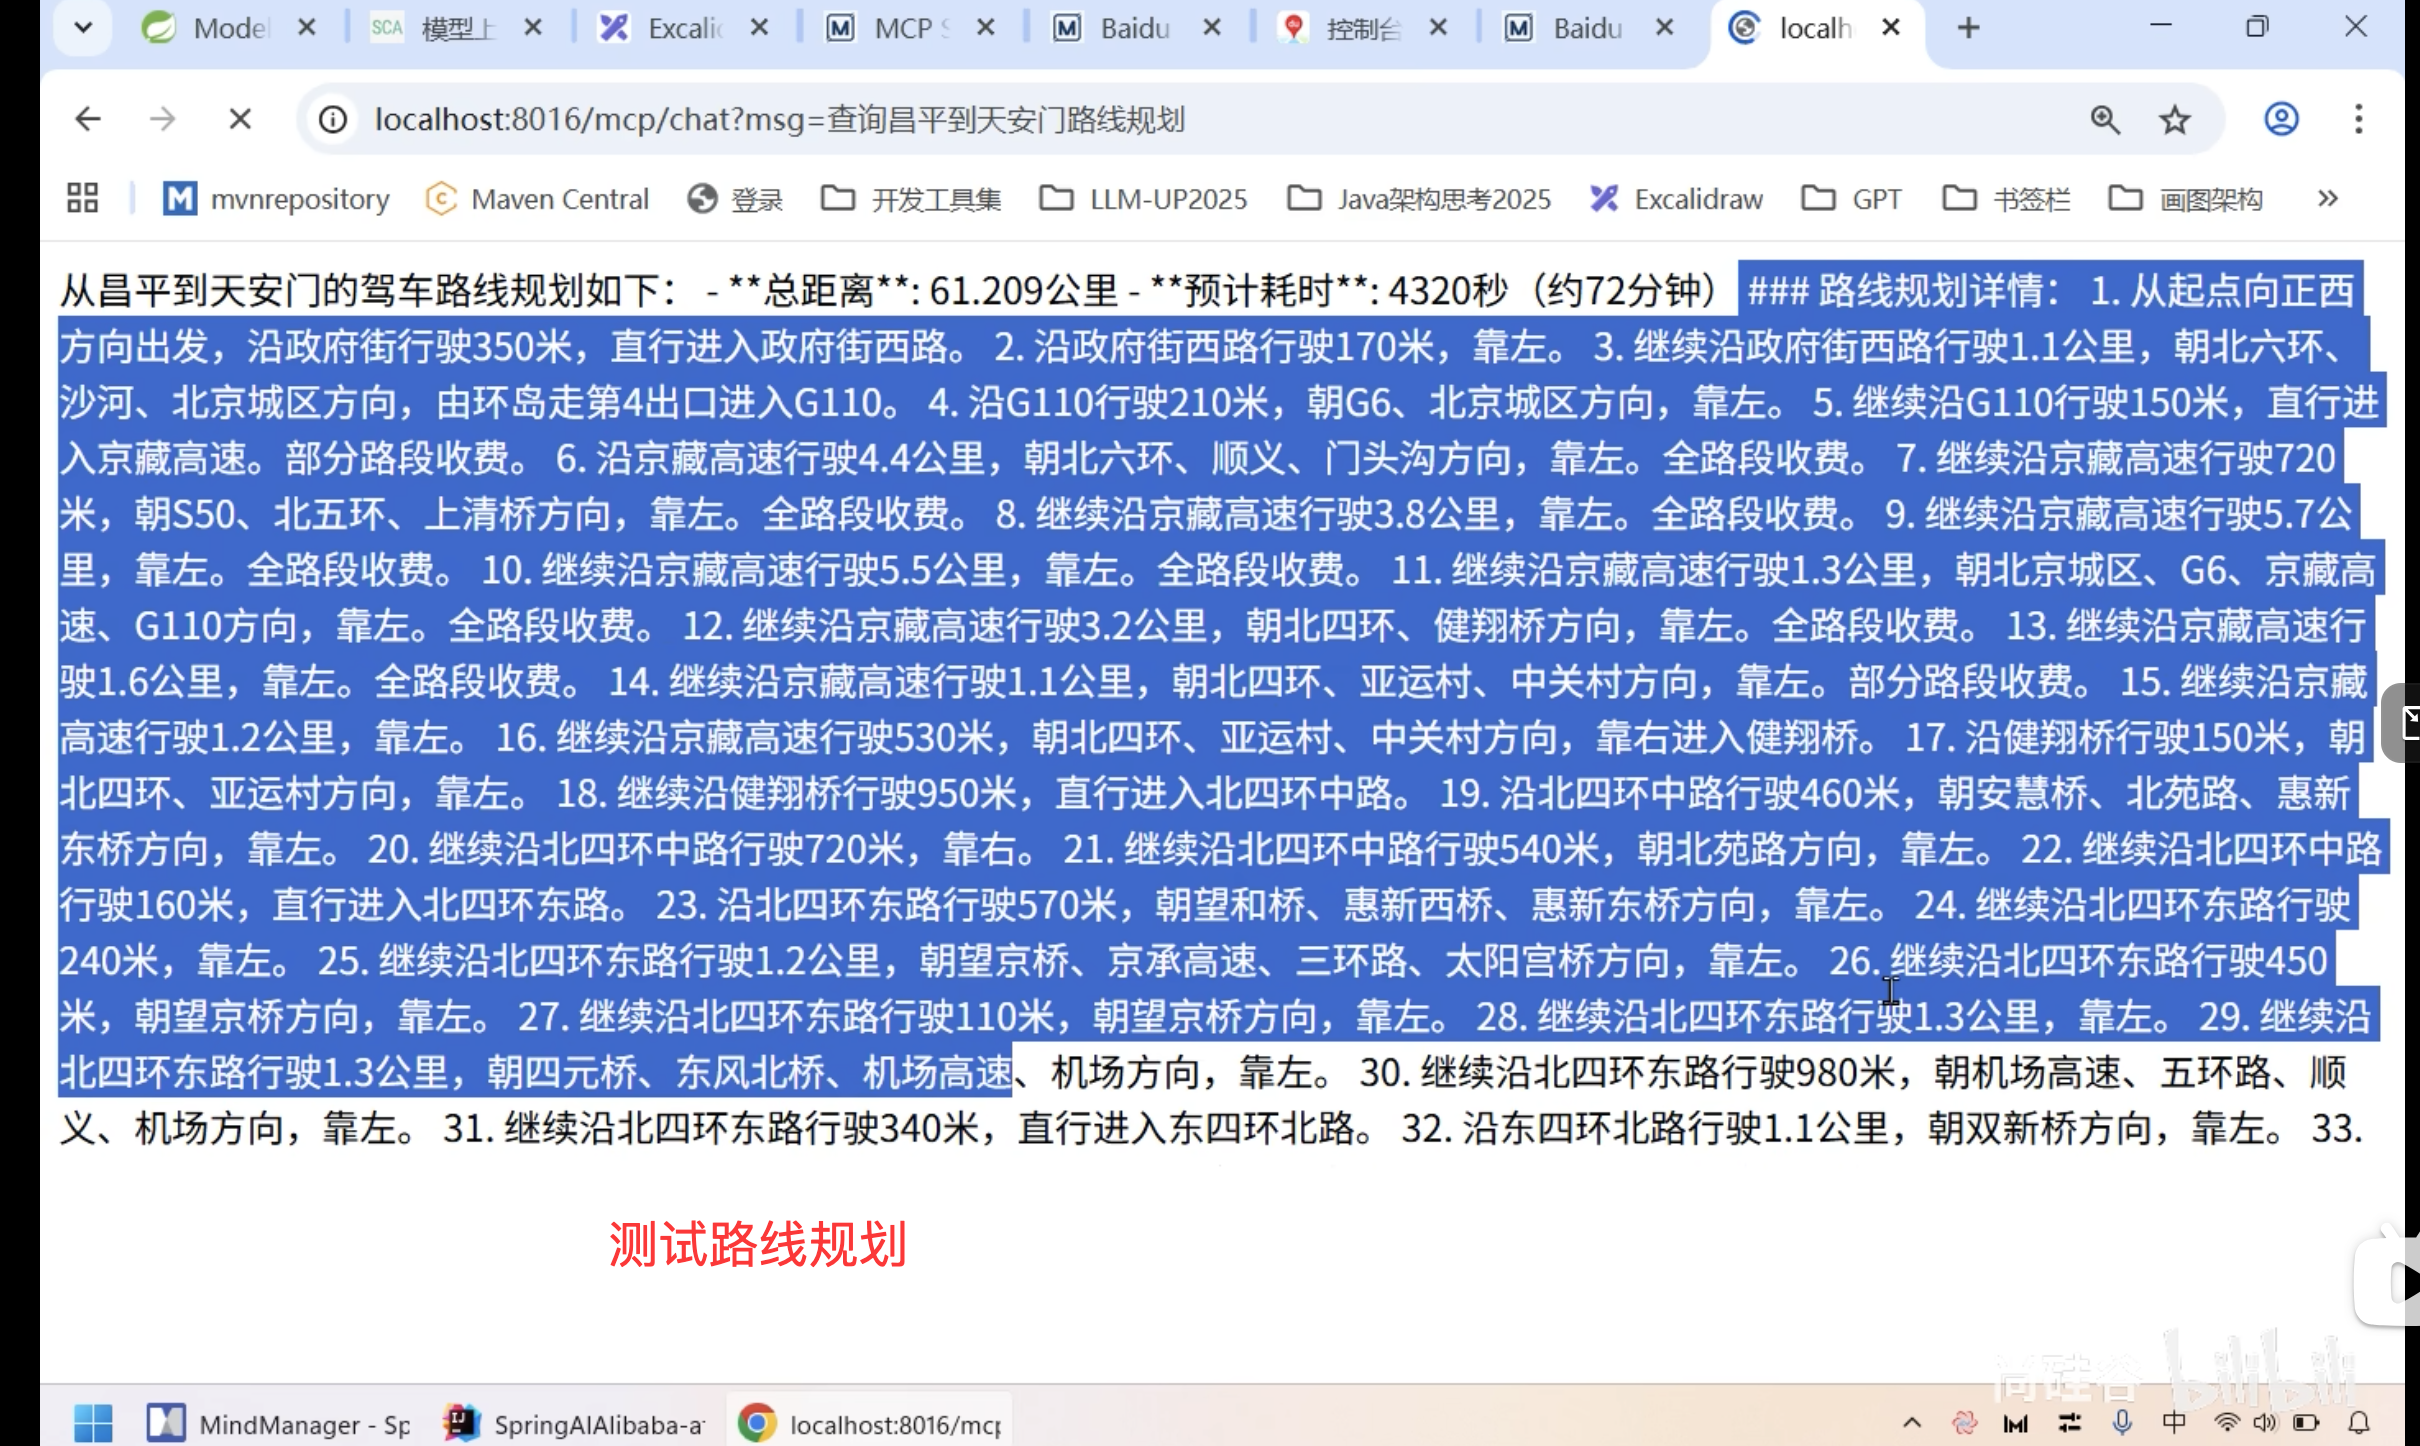Show overflow bookmarks with the » chevron

pyautogui.click(x=2328, y=199)
